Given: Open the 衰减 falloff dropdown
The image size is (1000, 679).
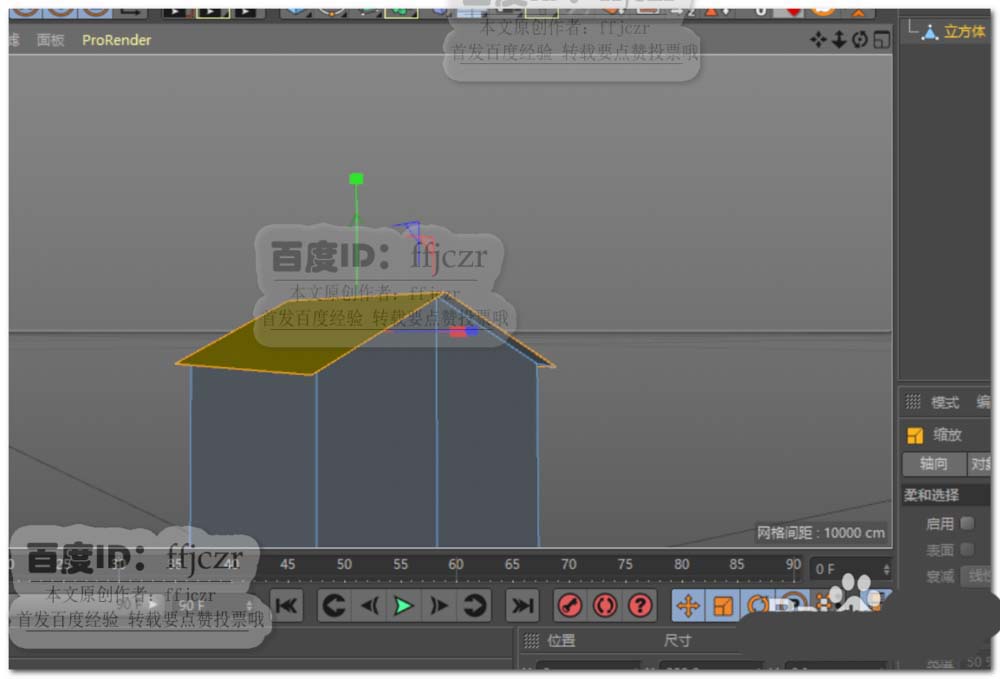Looking at the screenshot, I should tap(976, 576).
